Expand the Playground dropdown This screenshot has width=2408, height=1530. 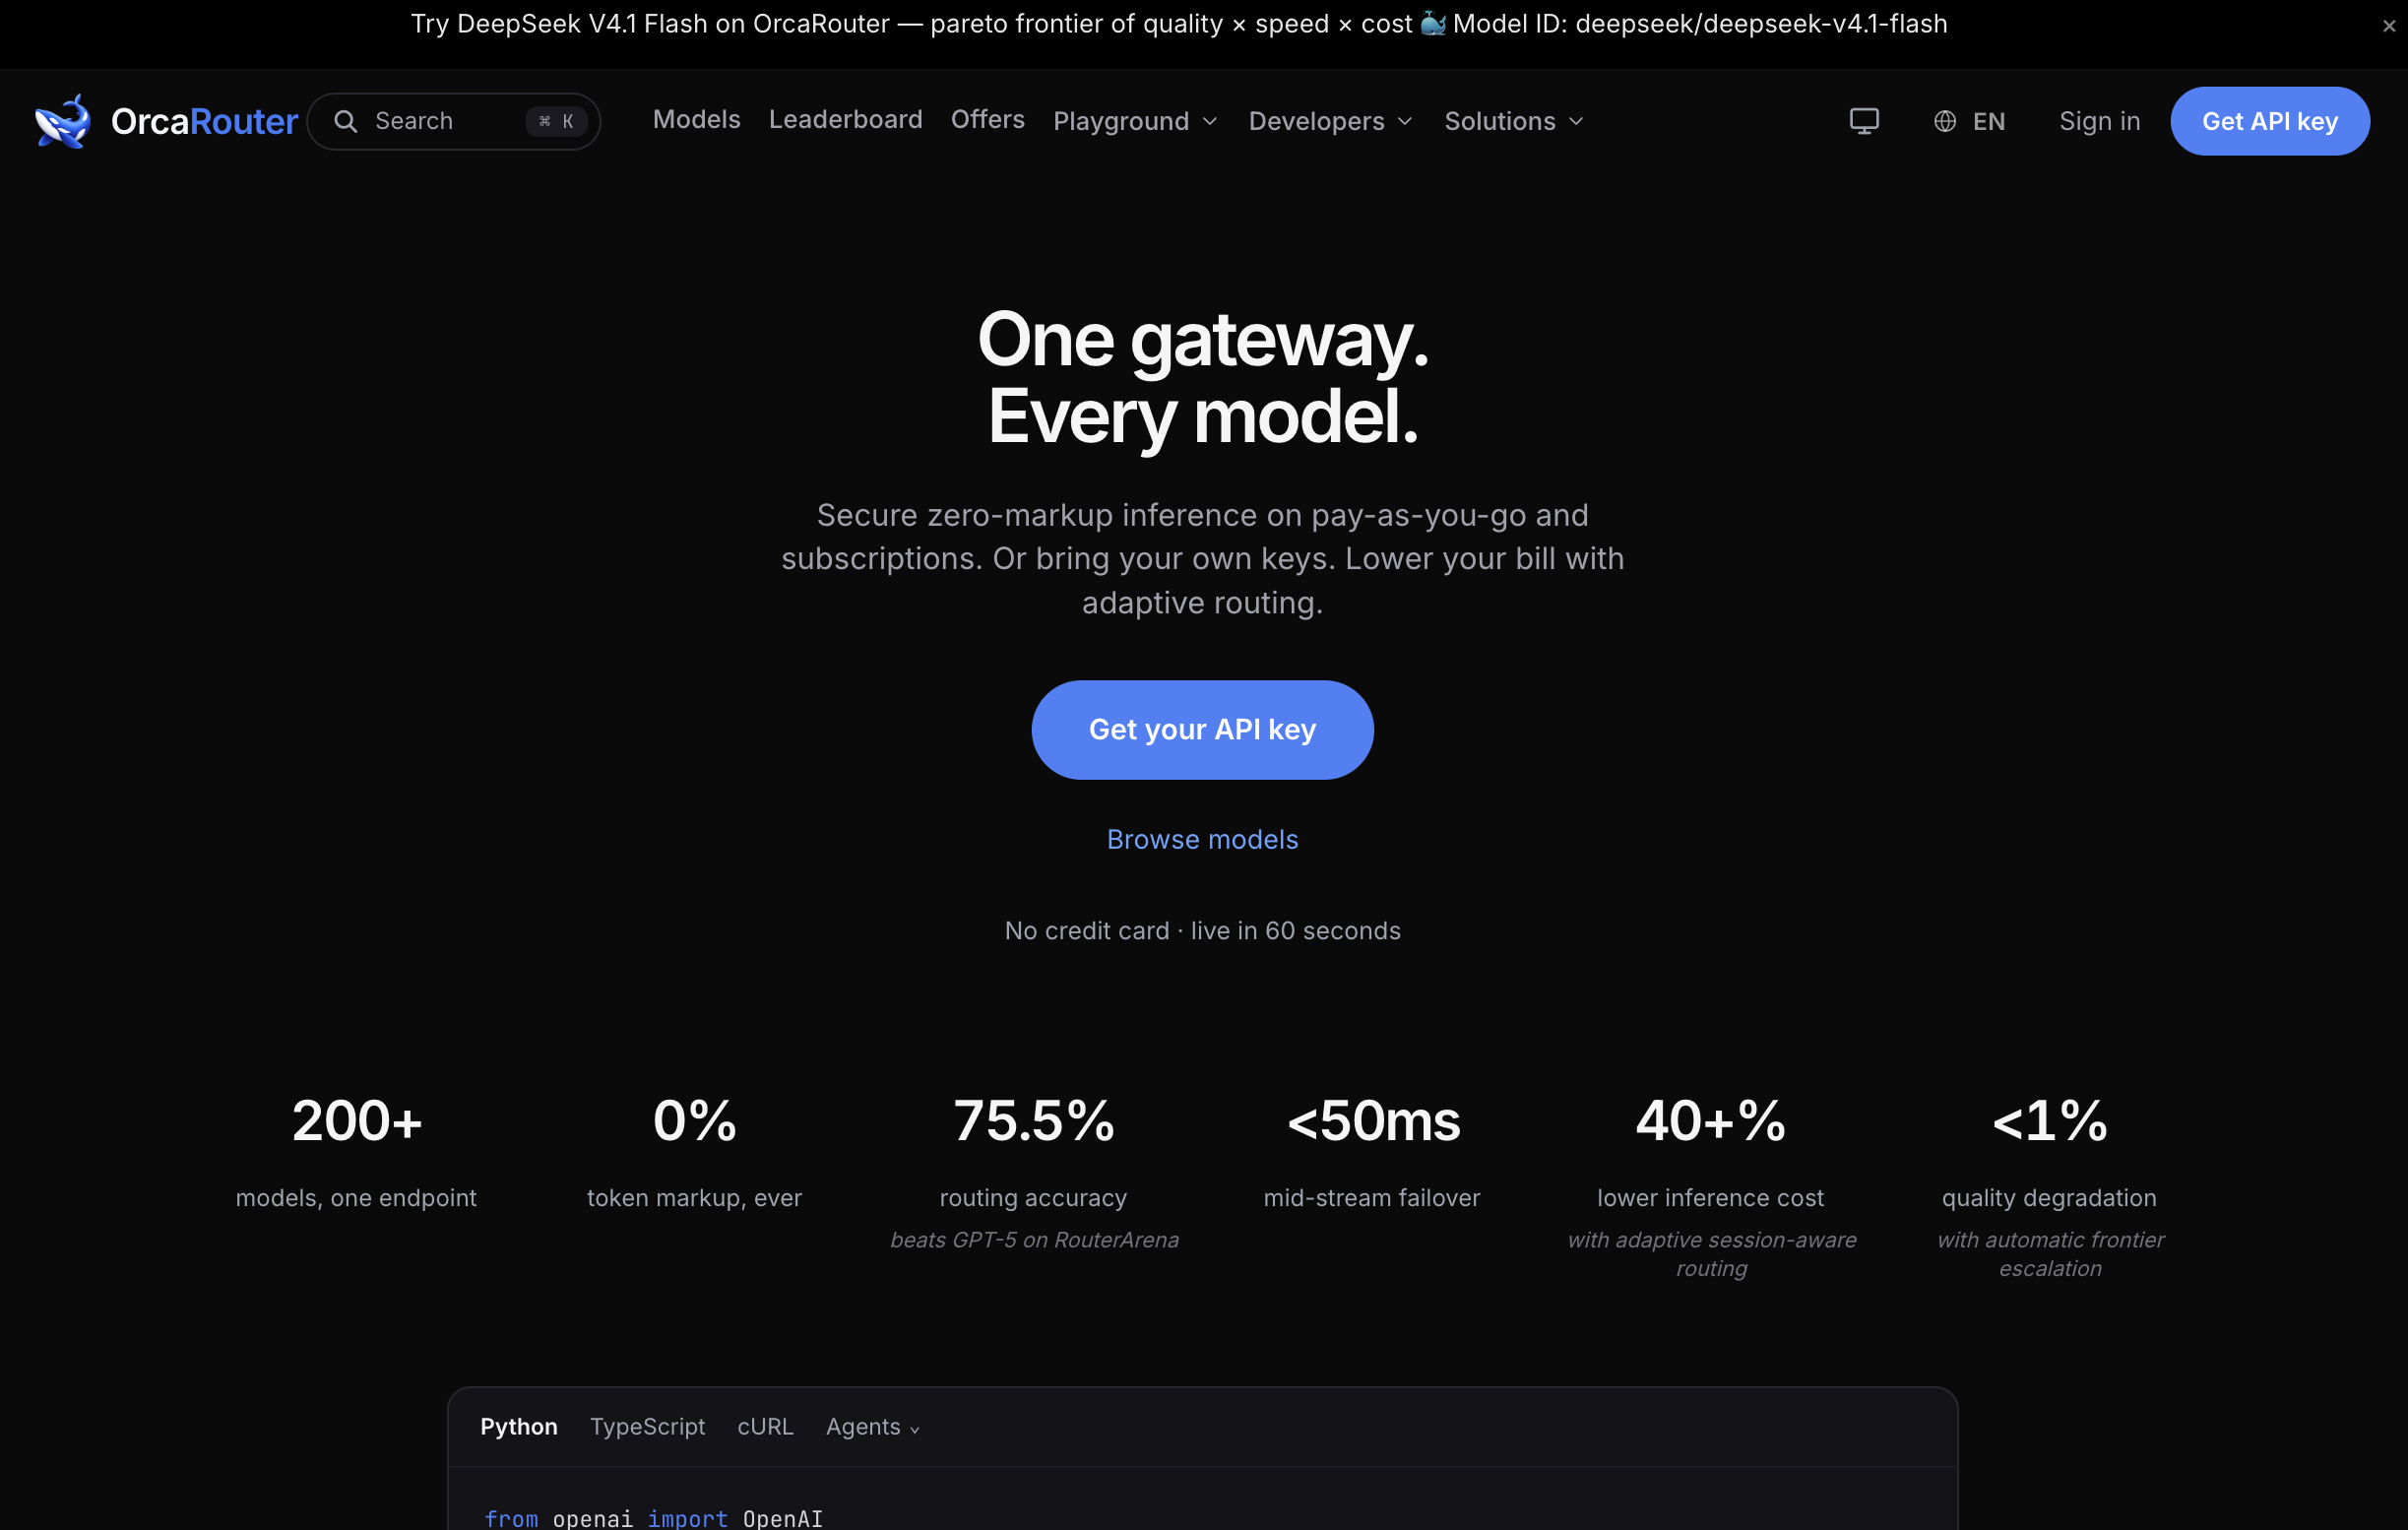pyautogui.click(x=1136, y=121)
